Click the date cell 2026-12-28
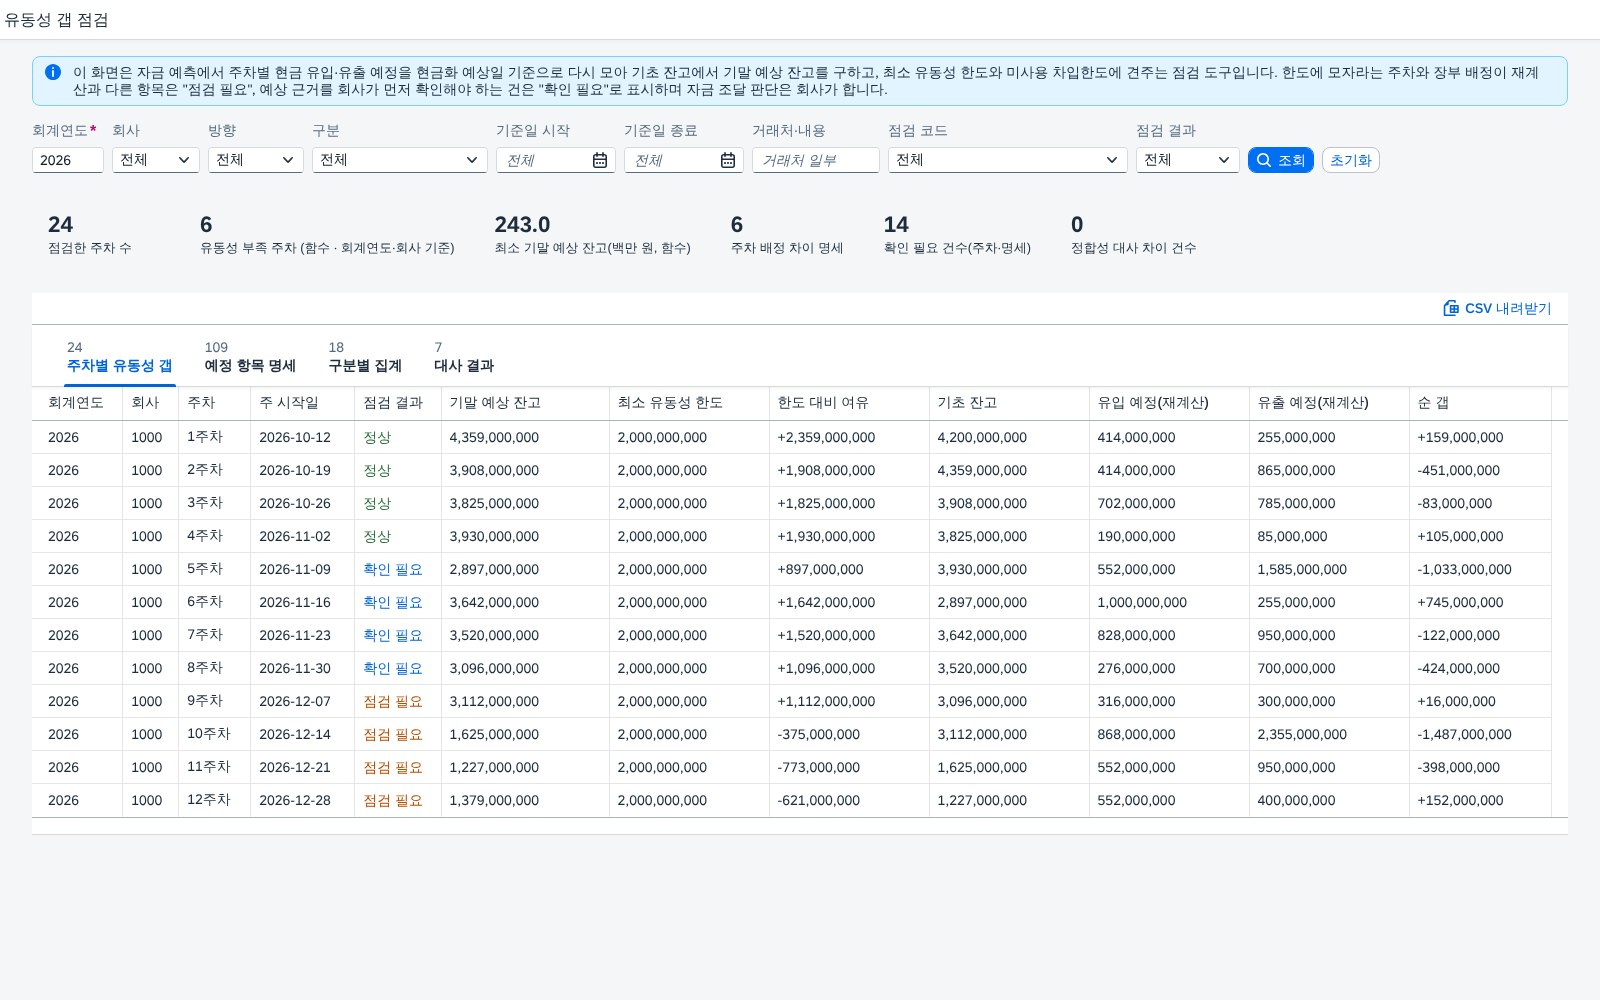The height and width of the screenshot is (1000, 1600). point(295,800)
